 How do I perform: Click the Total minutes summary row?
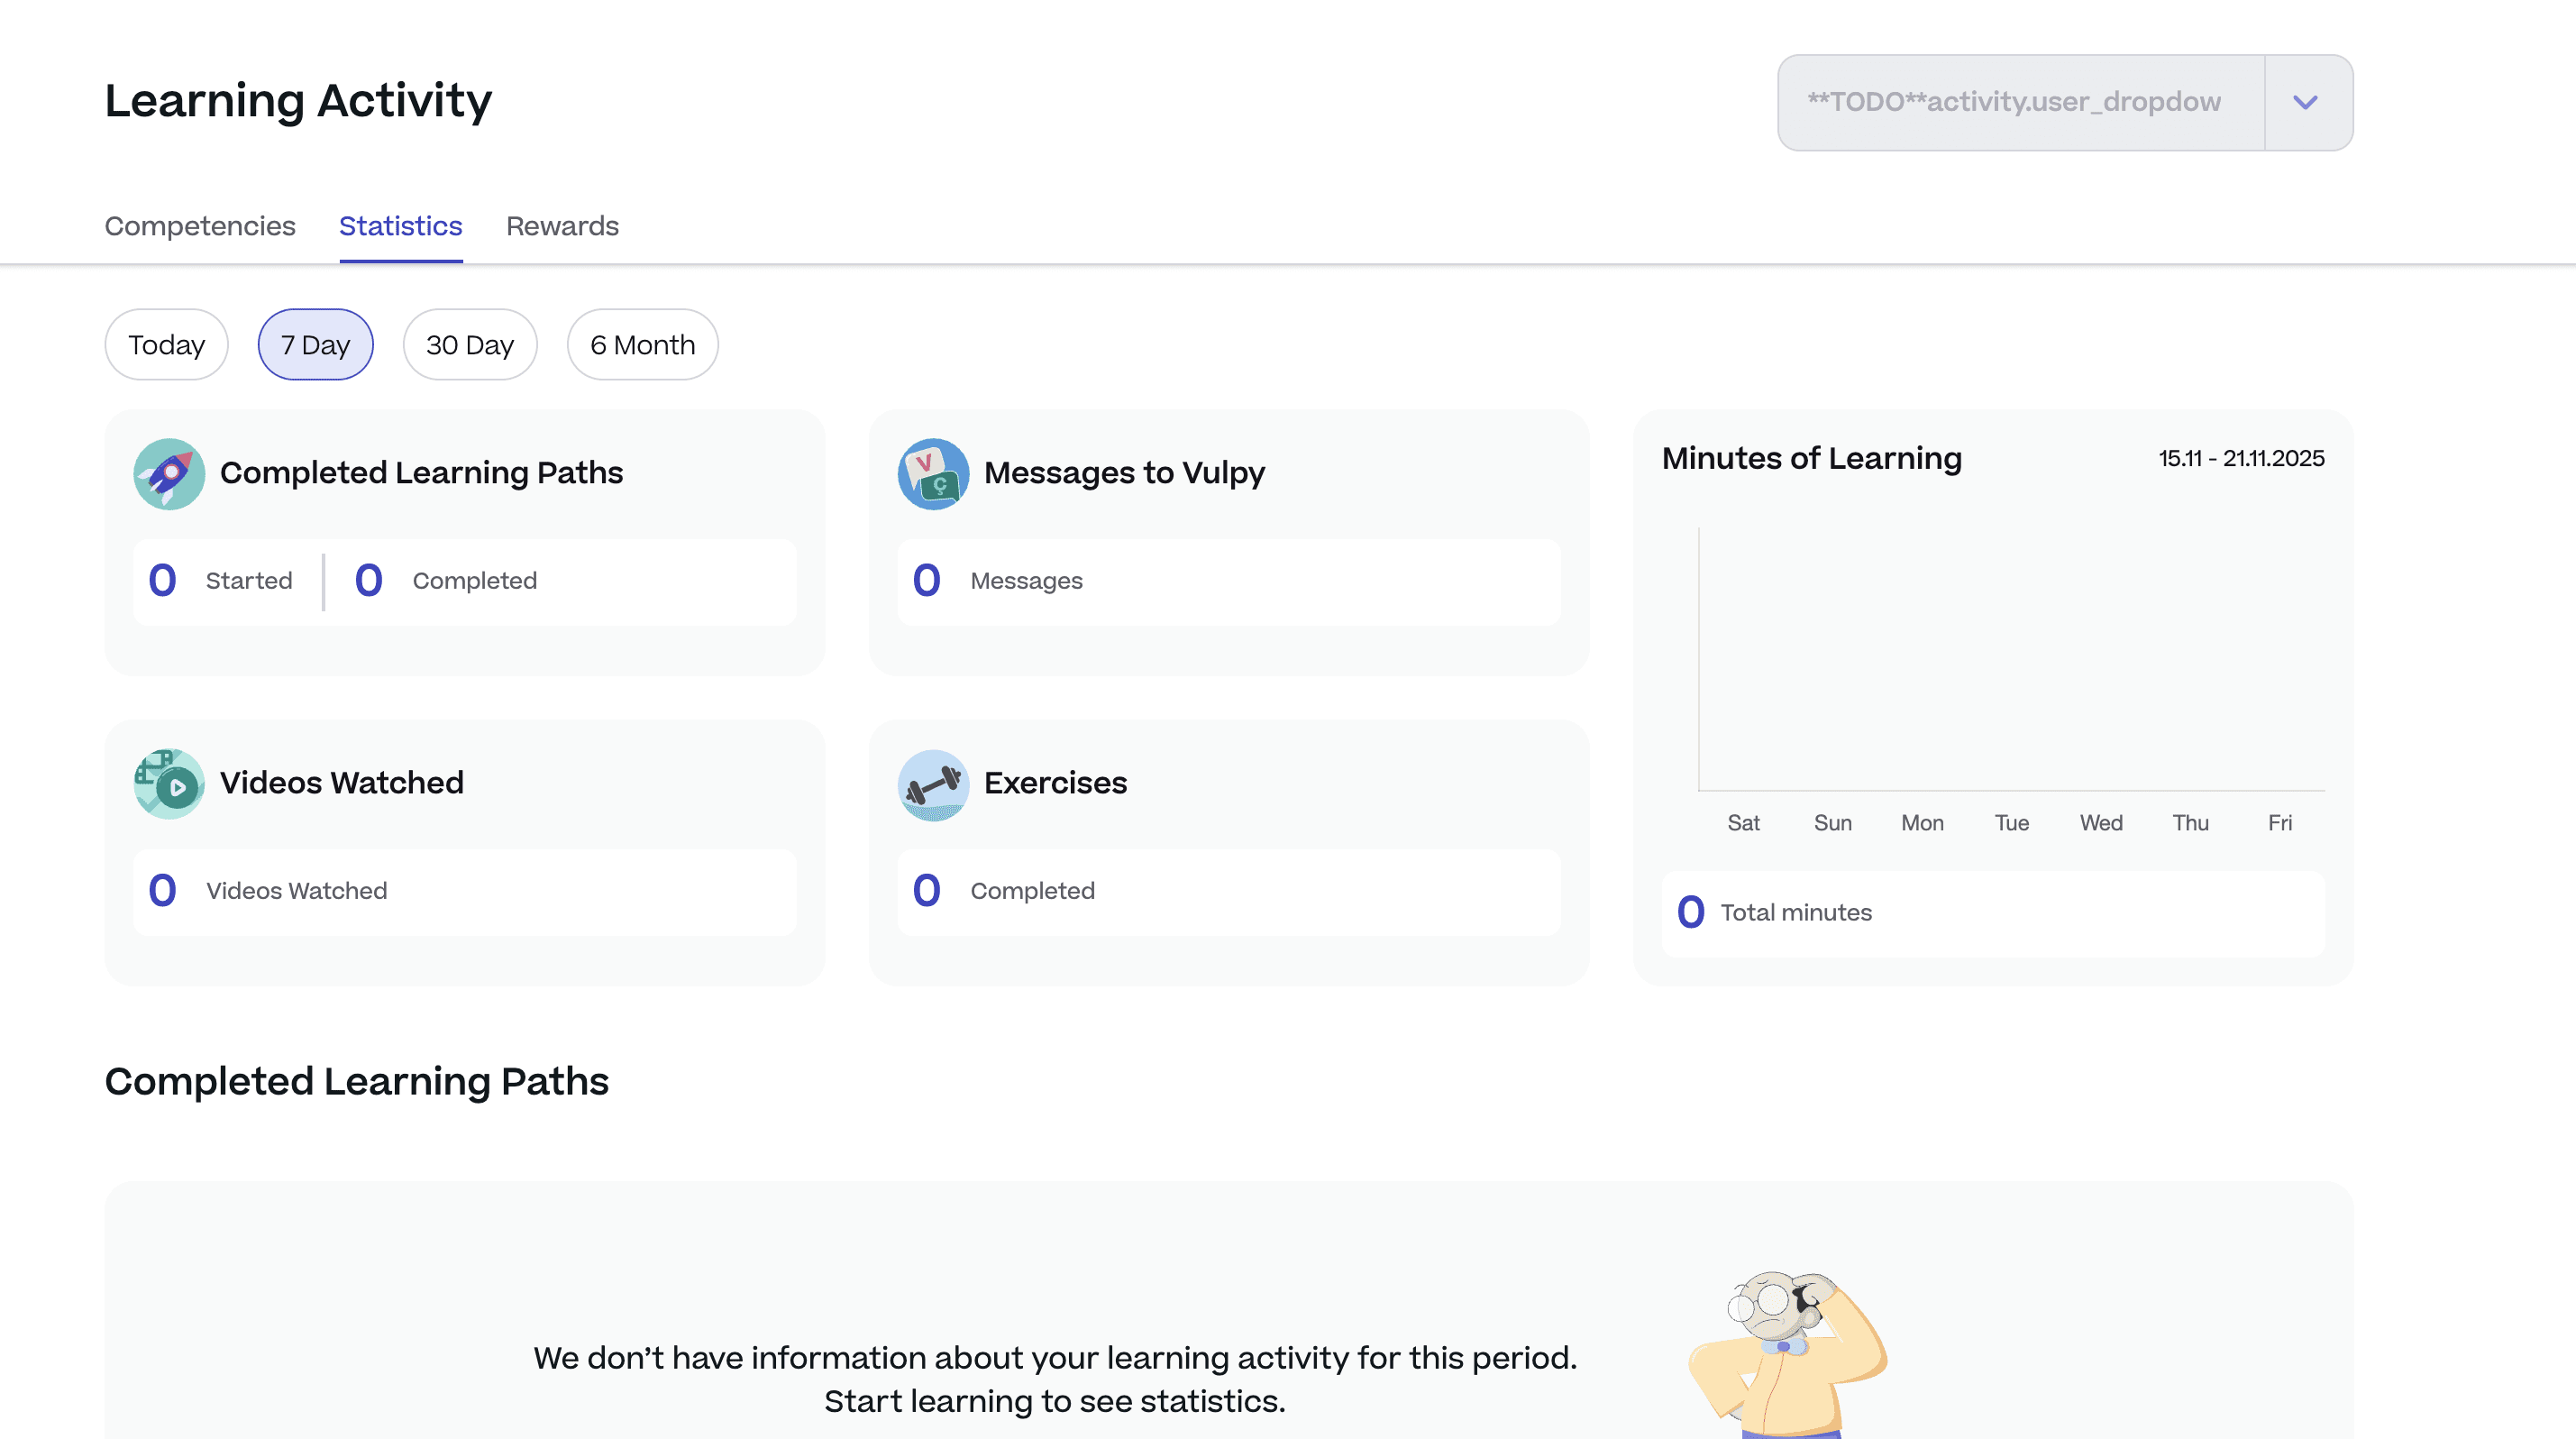(1992, 912)
